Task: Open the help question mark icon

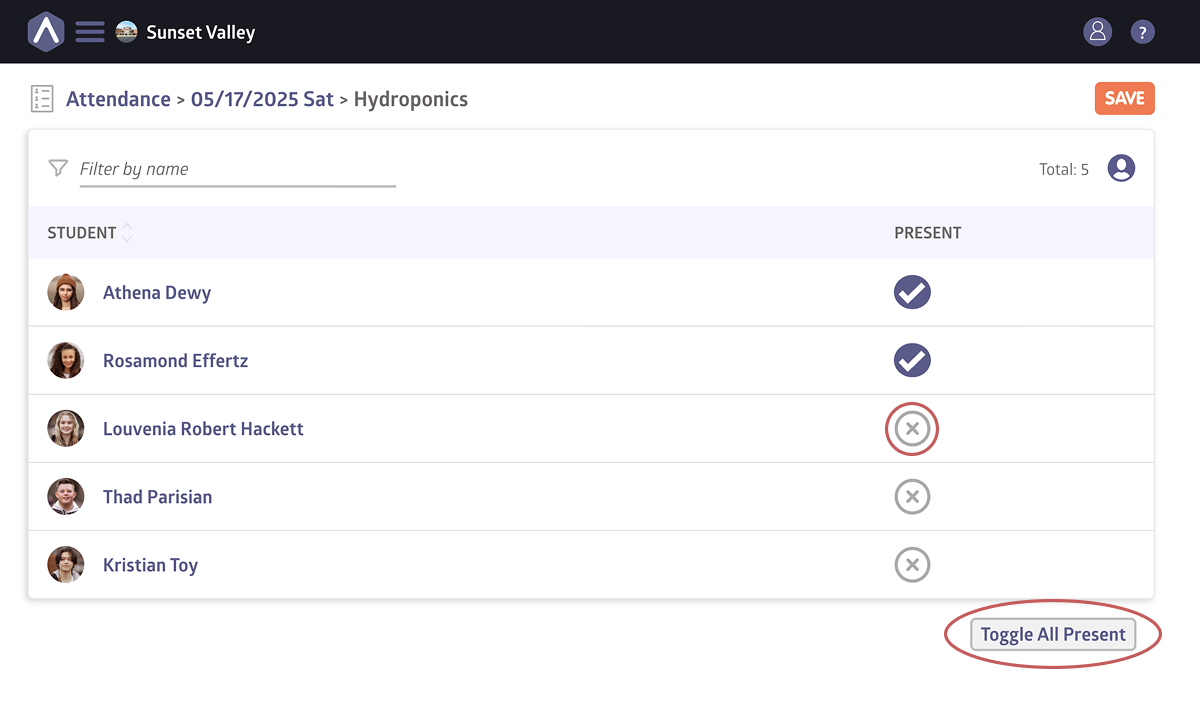Action: [x=1142, y=32]
